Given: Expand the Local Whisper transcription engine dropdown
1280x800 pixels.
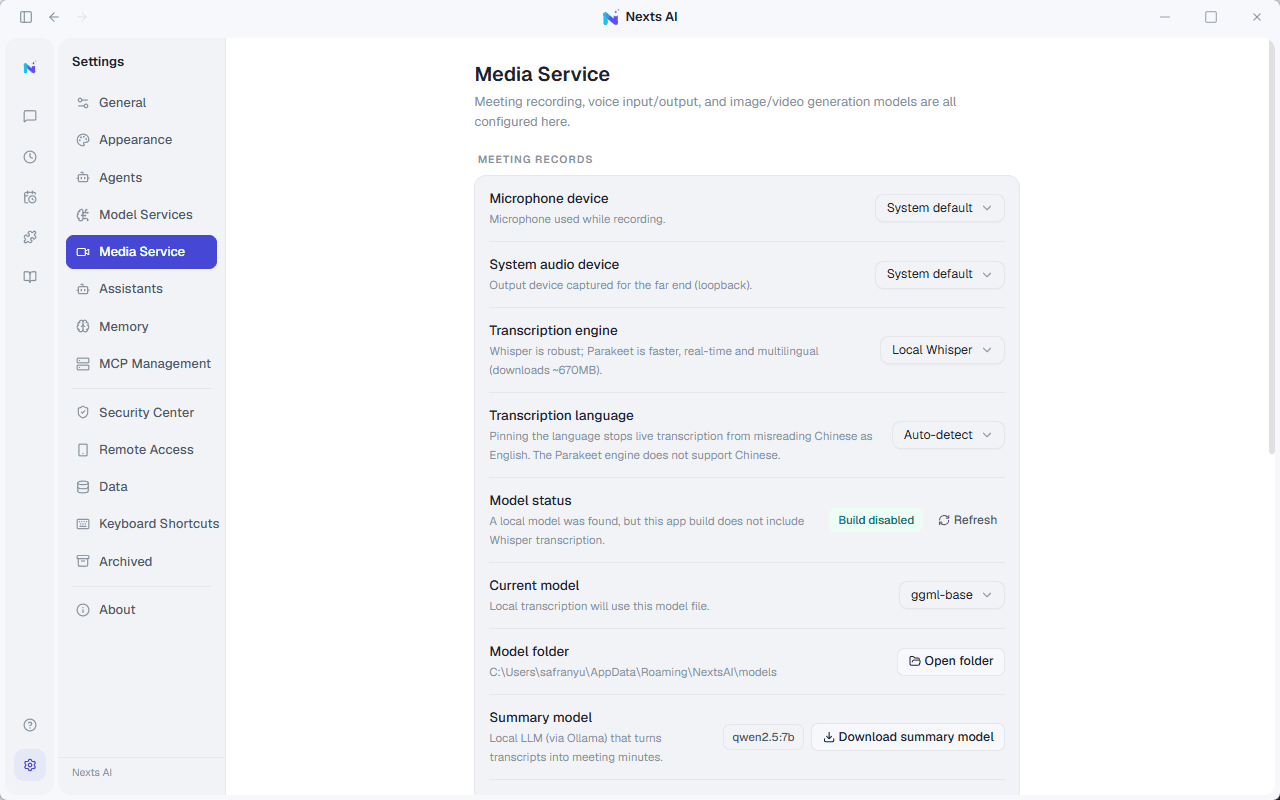Looking at the screenshot, I should pyautogui.click(x=942, y=350).
